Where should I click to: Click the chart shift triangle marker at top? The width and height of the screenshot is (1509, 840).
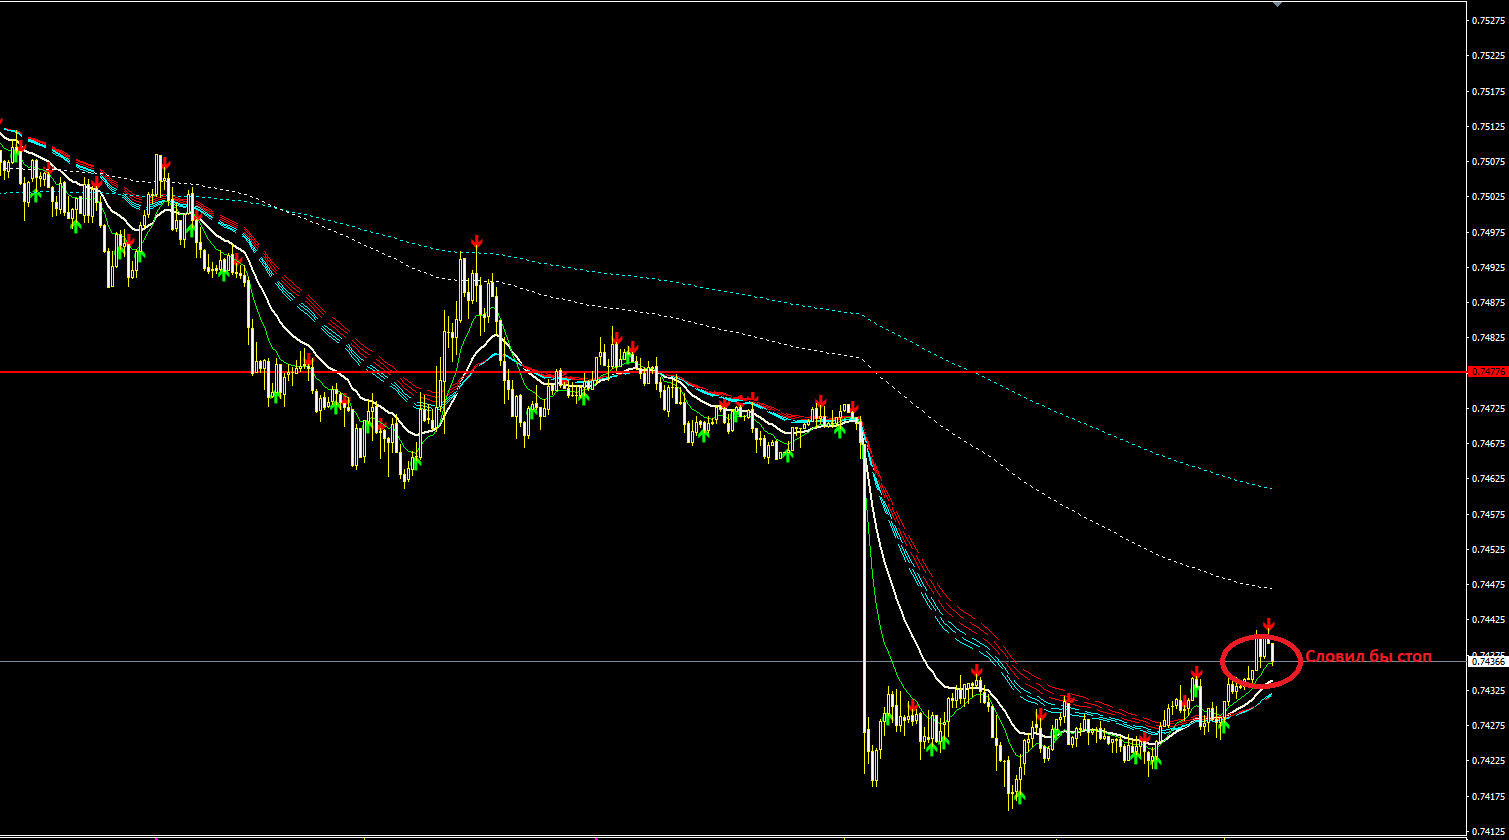point(1277,4)
